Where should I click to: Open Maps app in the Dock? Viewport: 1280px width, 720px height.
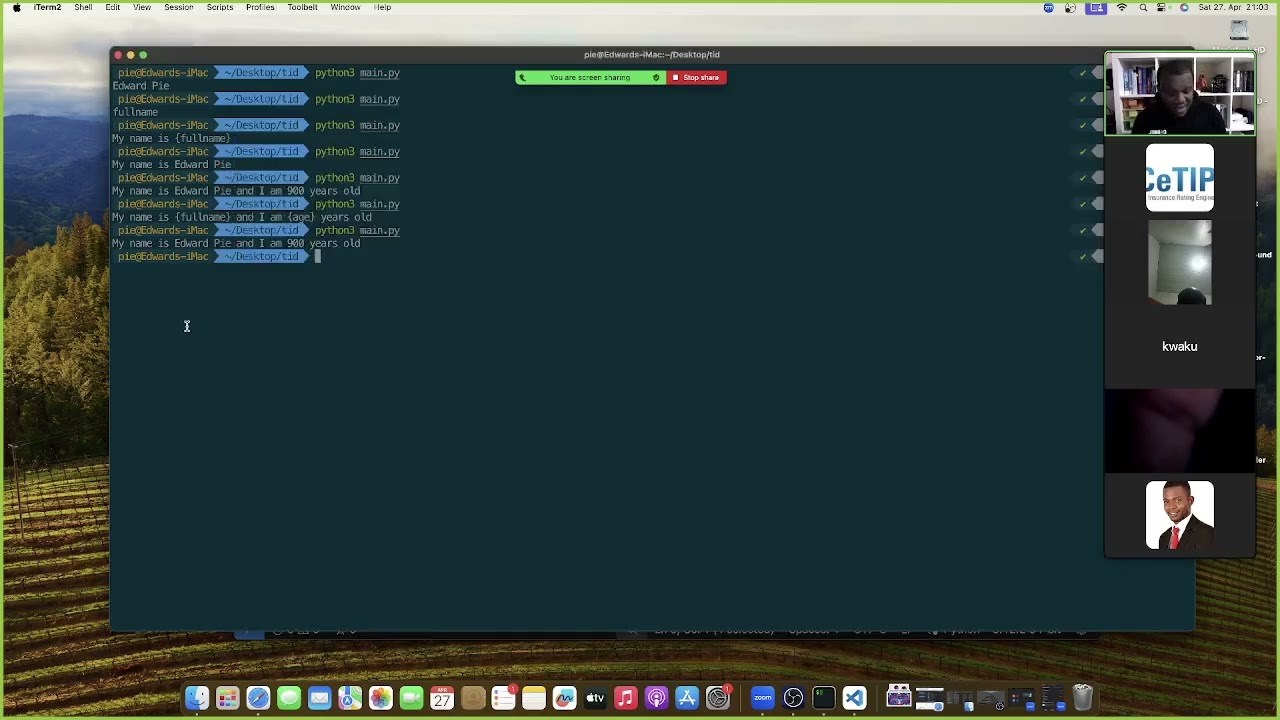(x=350, y=697)
